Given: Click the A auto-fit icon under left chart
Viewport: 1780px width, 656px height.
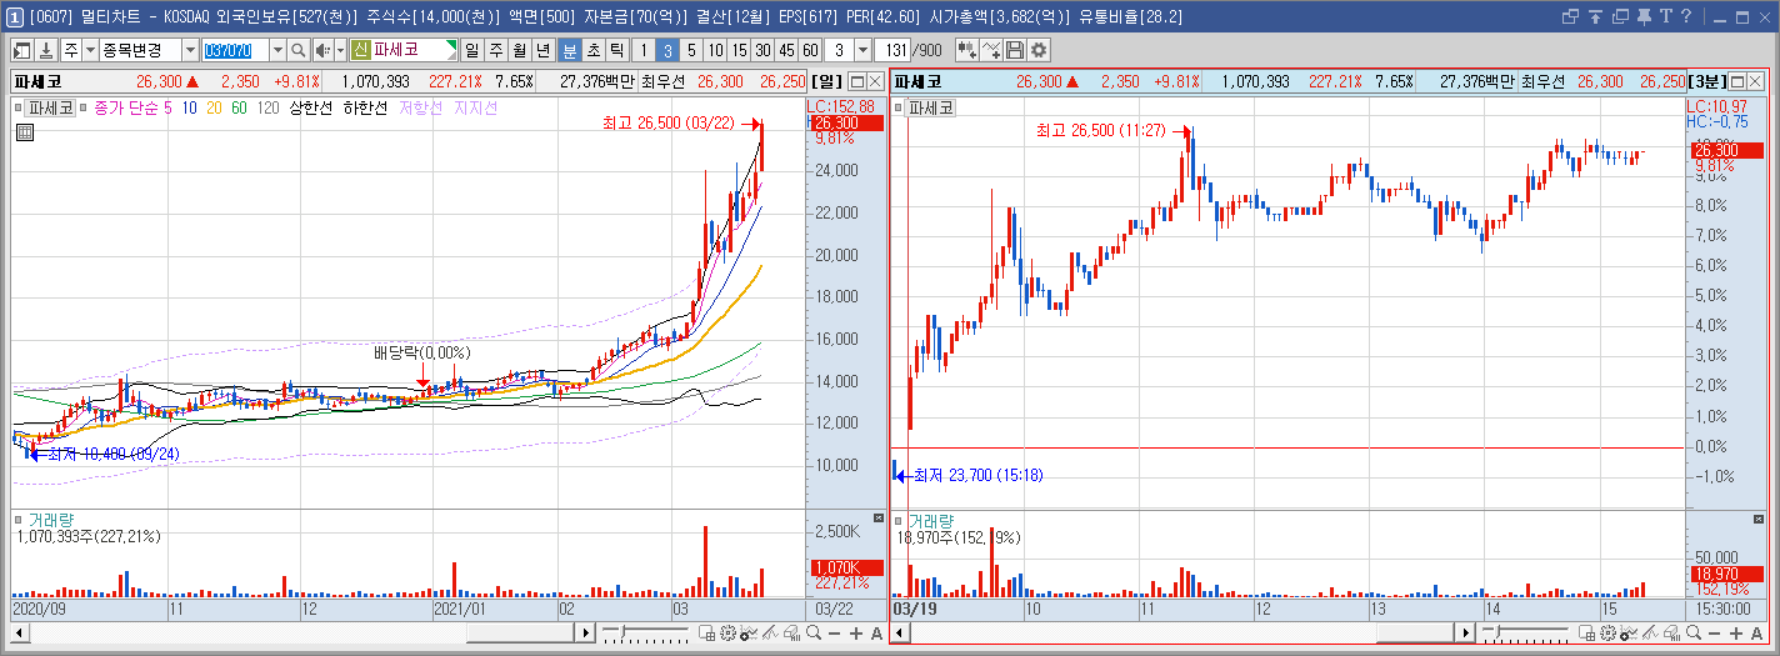Looking at the screenshot, I should tap(877, 634).
